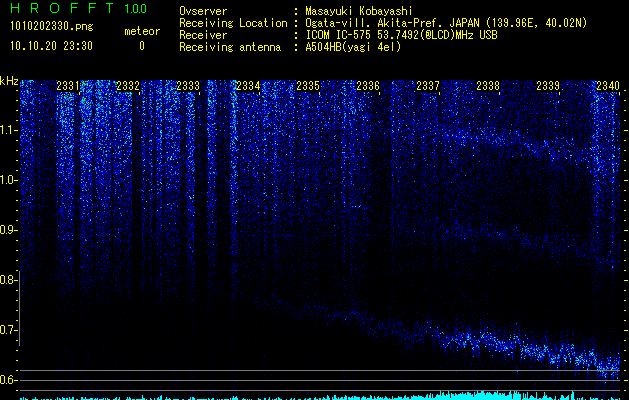Click time marker 2333
The height and width of the screenshot is (400, 629).
coord(188,86)
